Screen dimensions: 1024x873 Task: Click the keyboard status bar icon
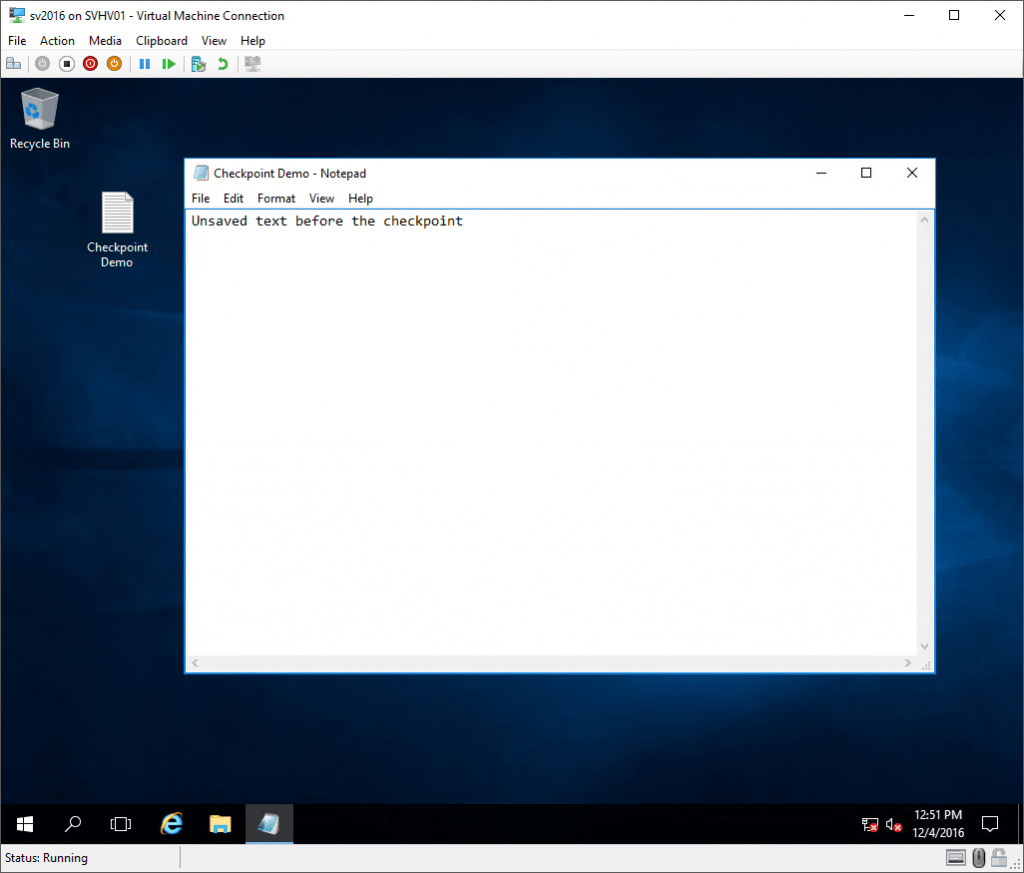click(955, 857)
